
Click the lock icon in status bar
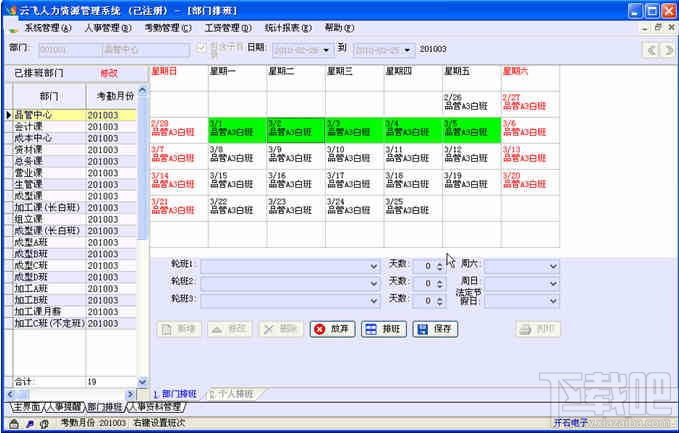pyautogui.click(x=14, y=423)
